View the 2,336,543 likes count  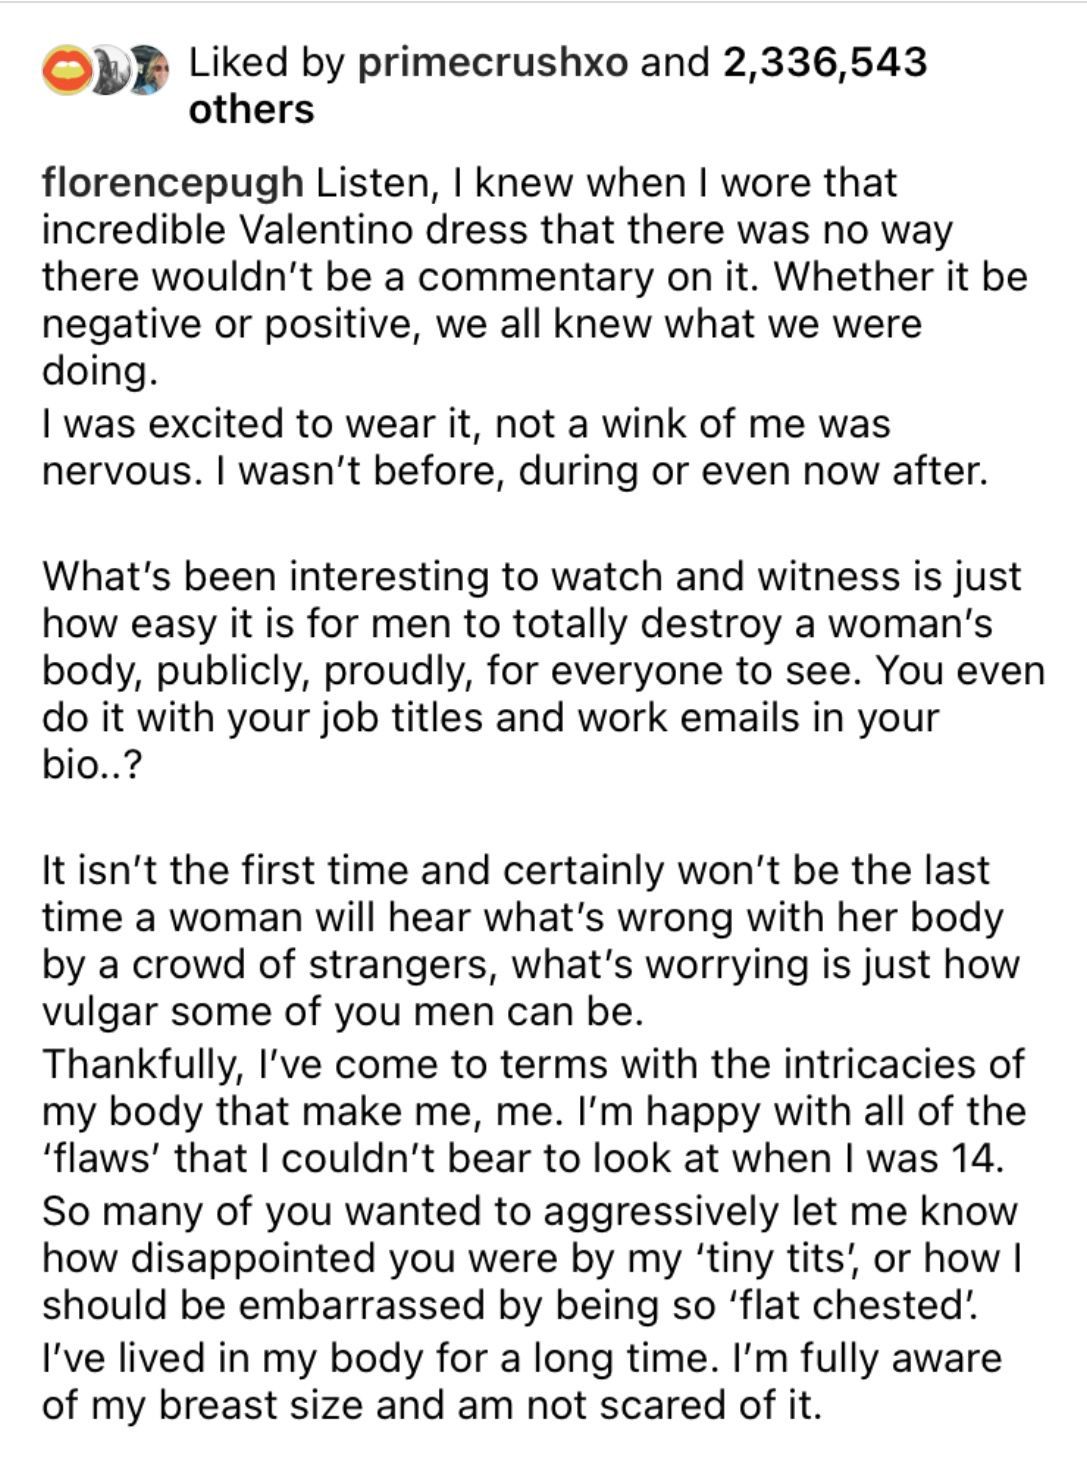click(823, 62)
